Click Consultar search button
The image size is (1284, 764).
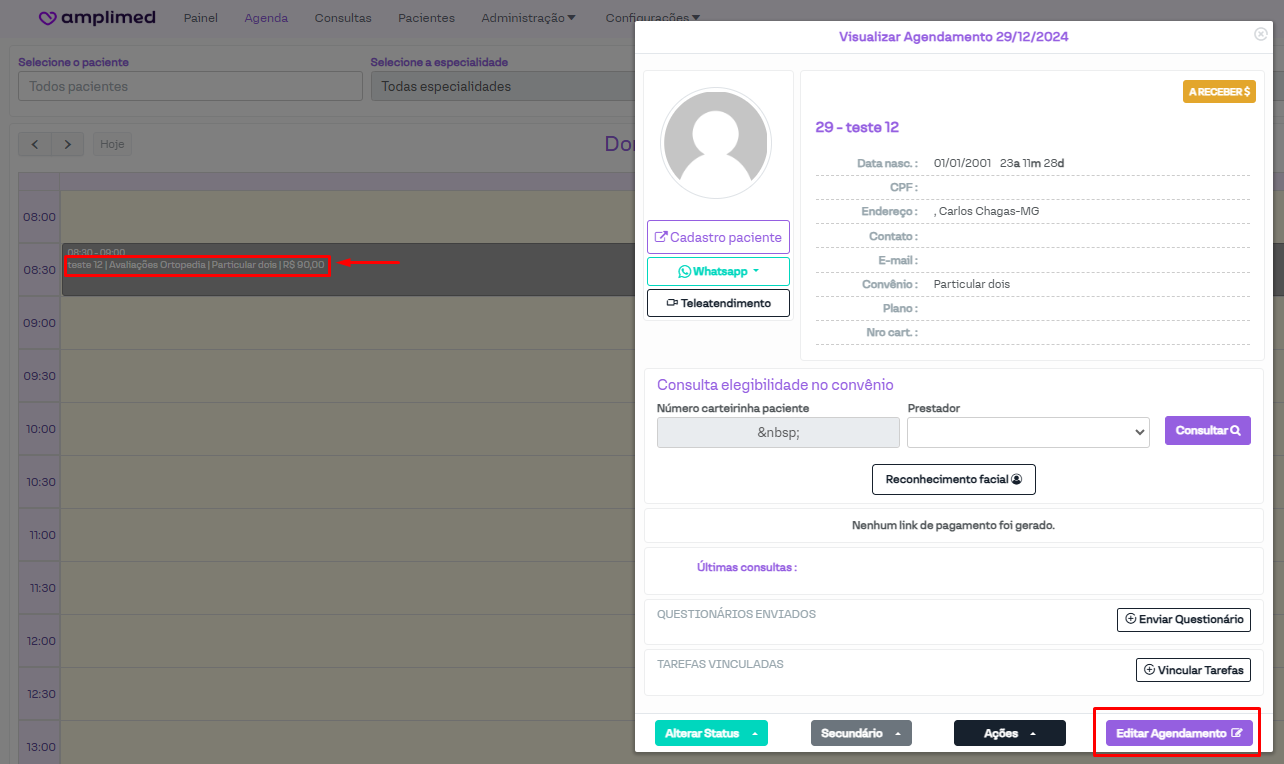tap(1207, 430)
